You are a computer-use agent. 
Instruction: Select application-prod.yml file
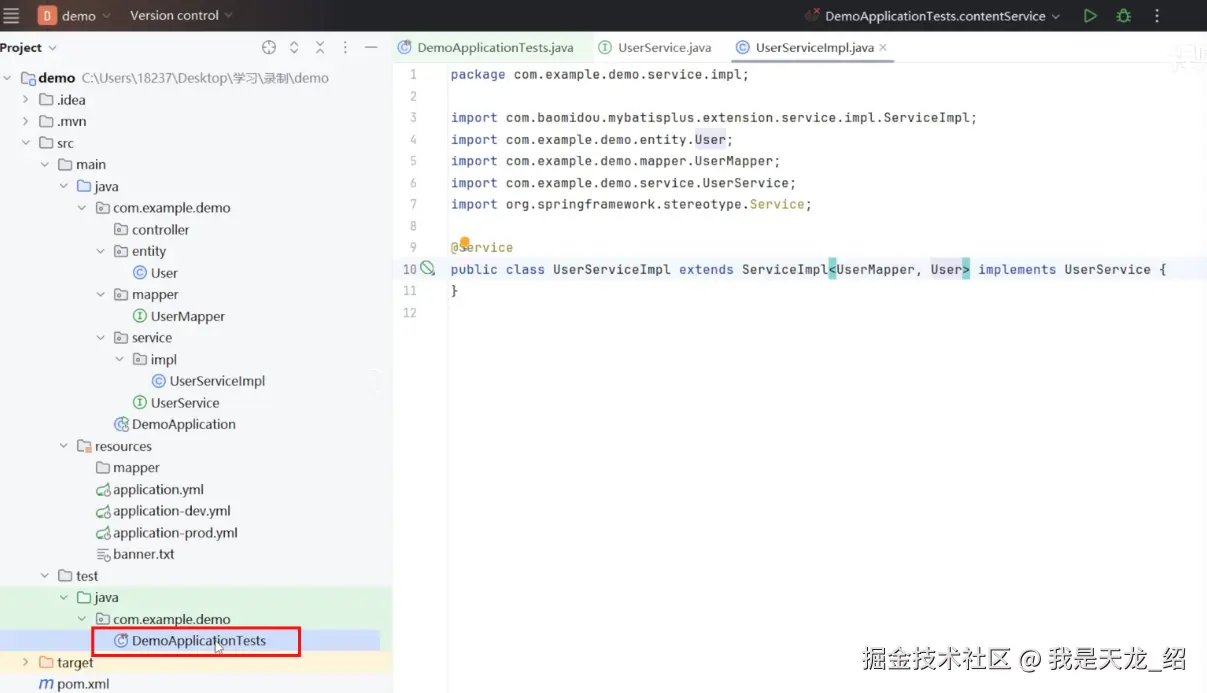tap(175, 533)
